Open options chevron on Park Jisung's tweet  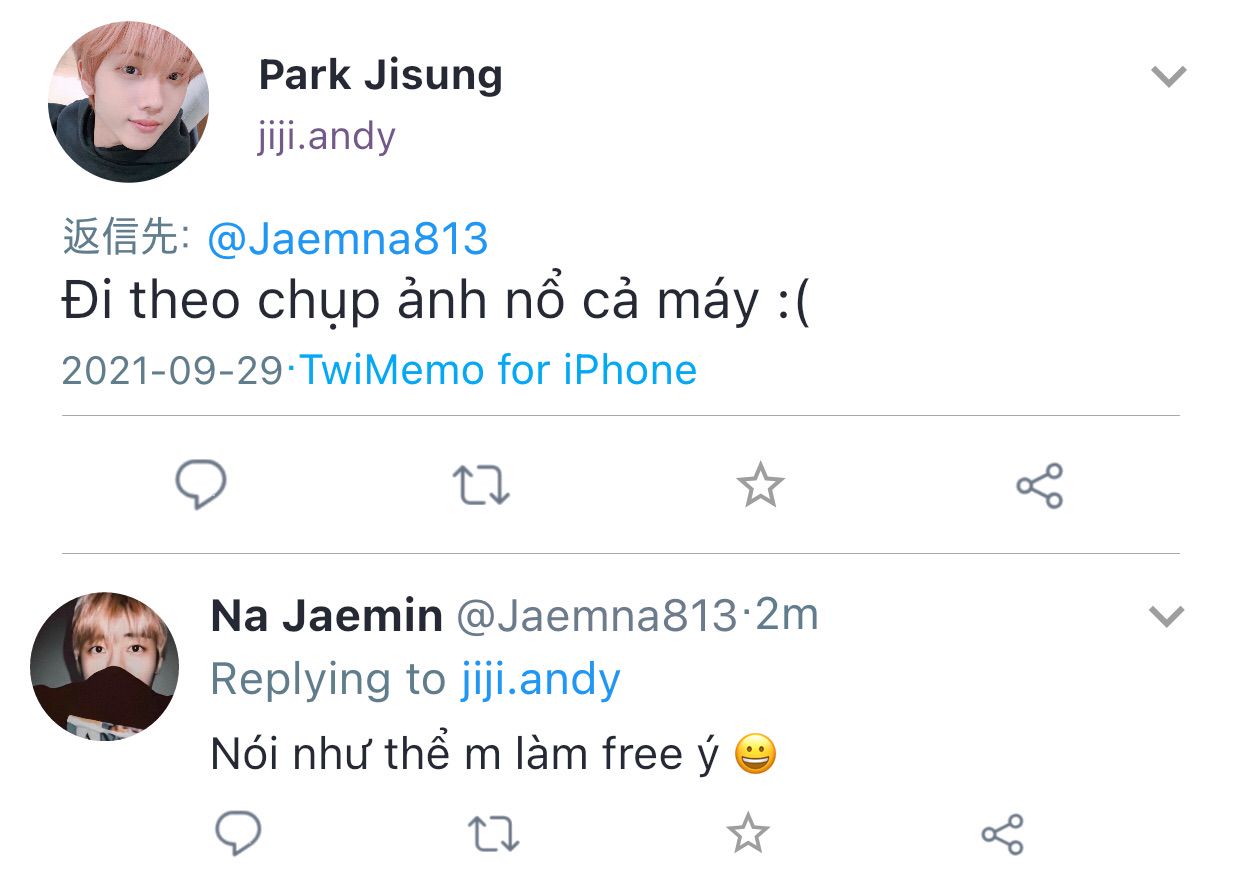point(1168,76)
